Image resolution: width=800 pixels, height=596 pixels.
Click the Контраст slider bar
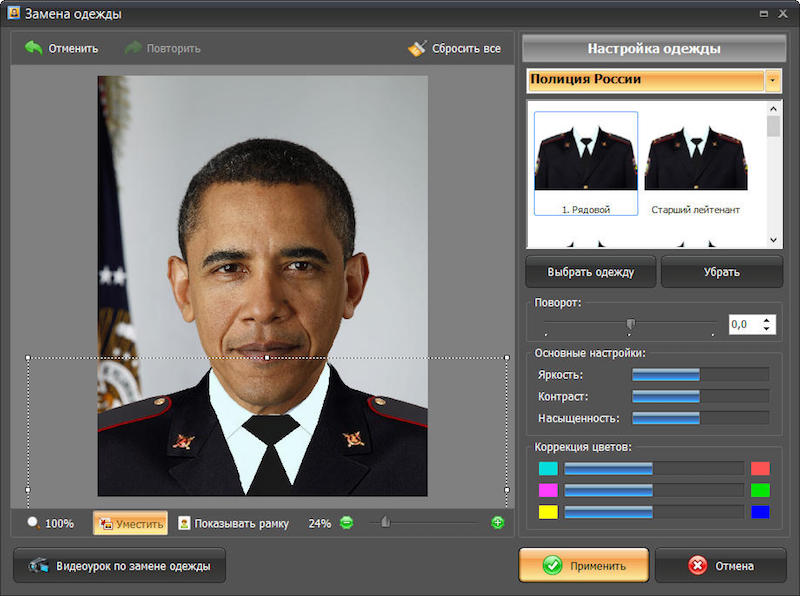pos(701,396)
